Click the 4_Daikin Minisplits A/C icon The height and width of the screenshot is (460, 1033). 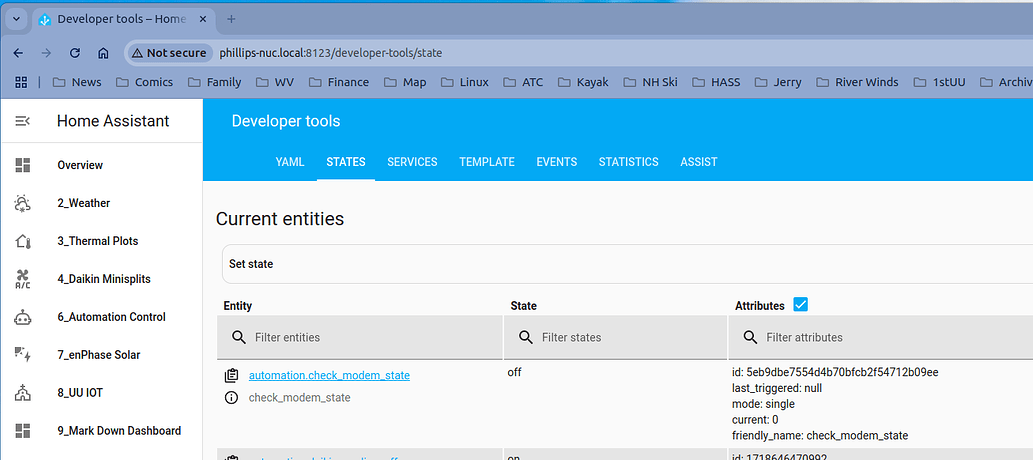tap(22, 279)
